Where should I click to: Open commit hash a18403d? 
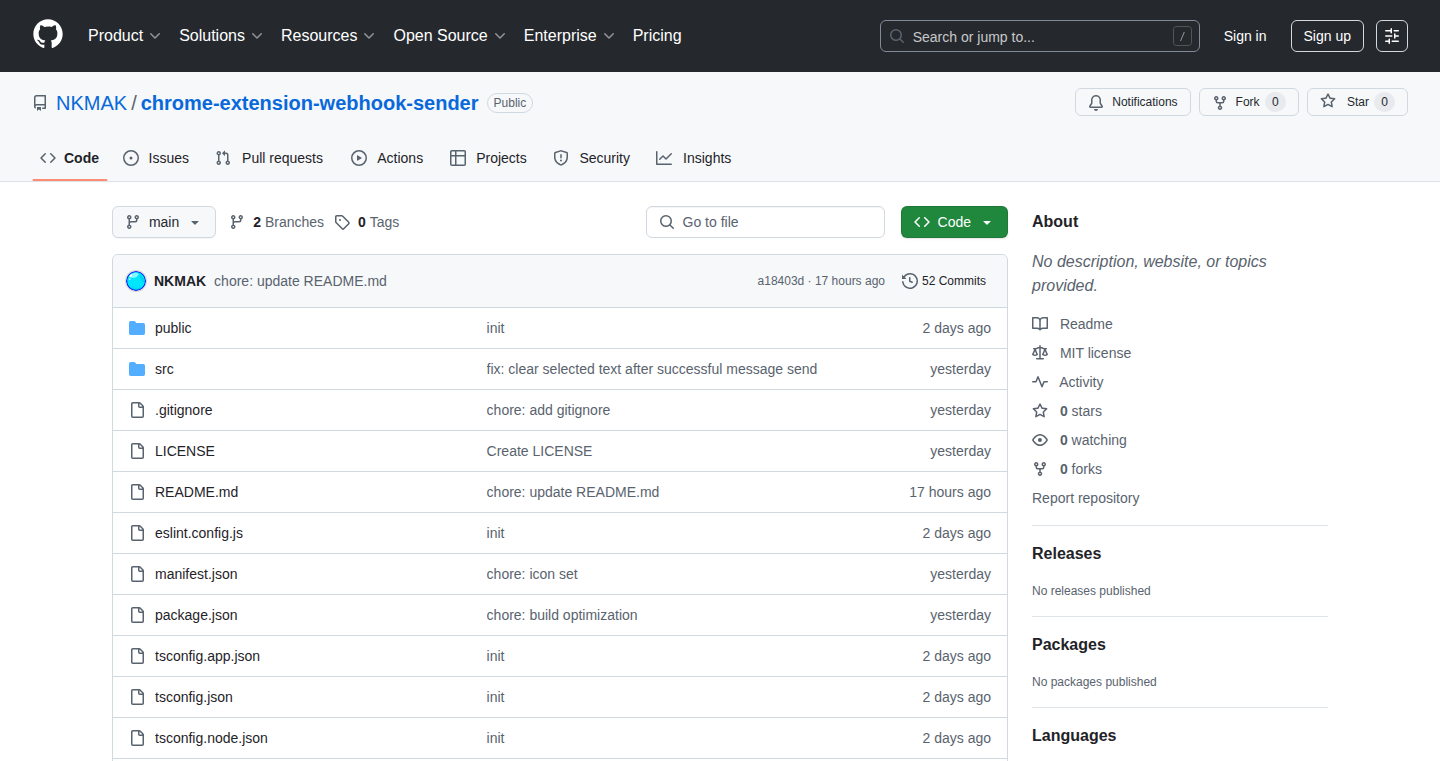point(781,281)
